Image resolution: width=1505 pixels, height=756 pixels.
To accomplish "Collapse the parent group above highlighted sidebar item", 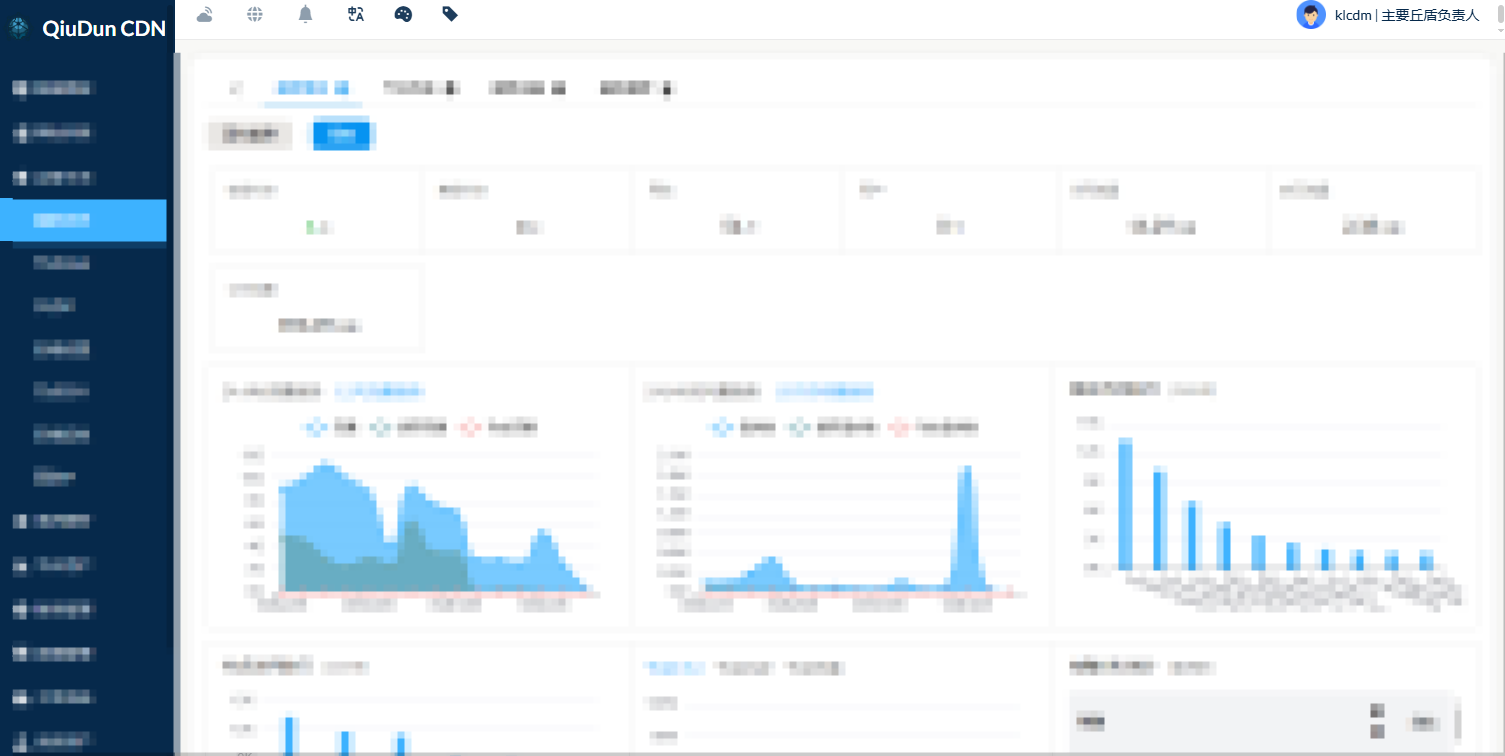I will 55,178.
